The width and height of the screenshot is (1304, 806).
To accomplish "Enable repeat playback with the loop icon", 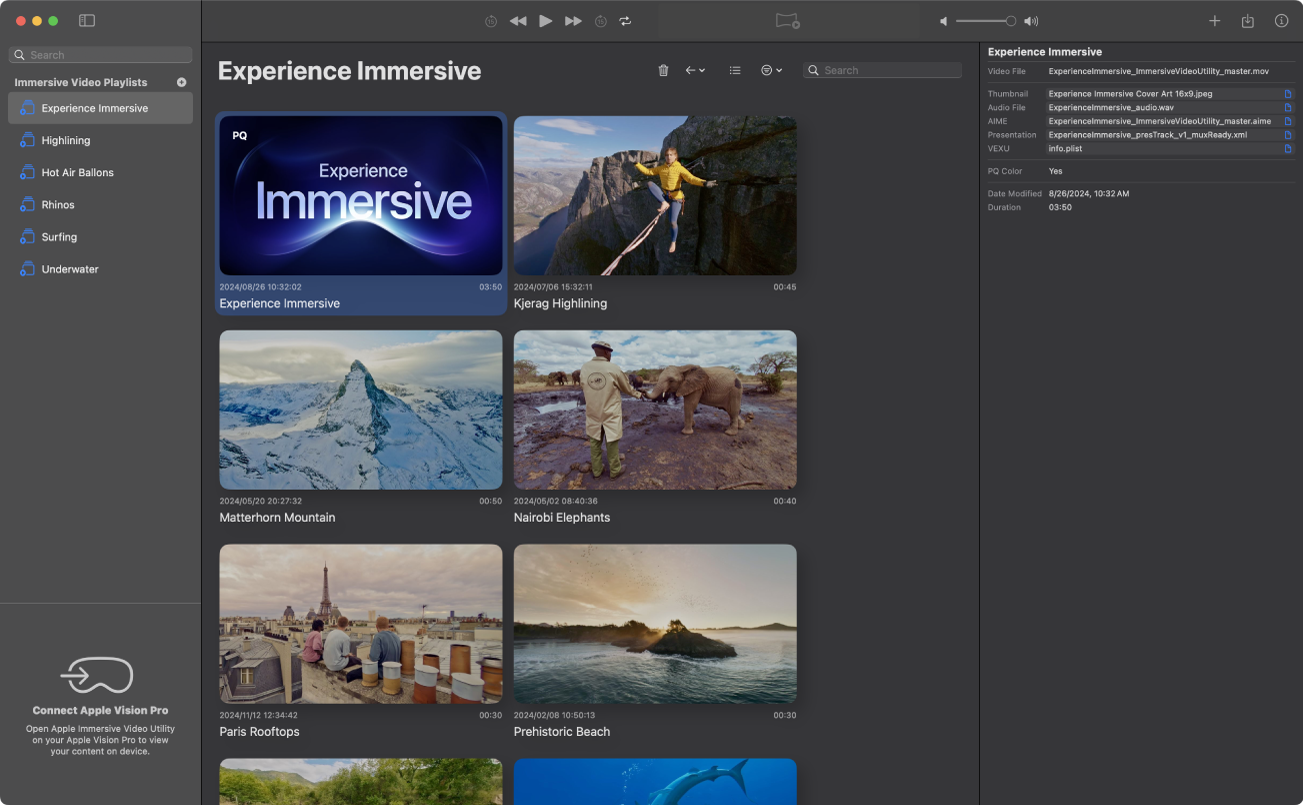I will tap(625, 20).
